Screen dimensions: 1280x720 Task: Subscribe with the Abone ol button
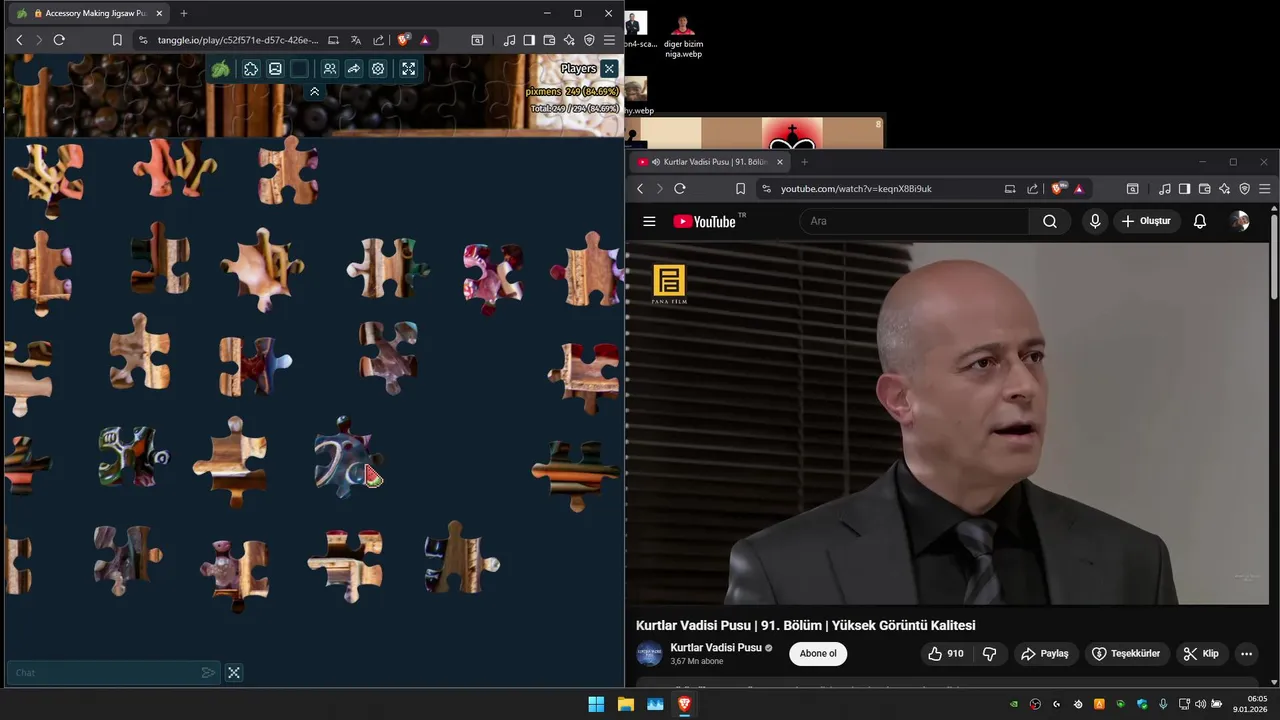point(818,654)
